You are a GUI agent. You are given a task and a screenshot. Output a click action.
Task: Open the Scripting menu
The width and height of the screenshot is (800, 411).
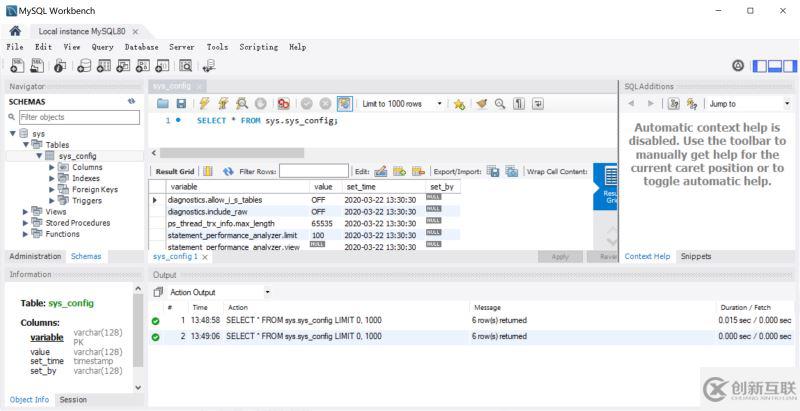[x=259, y=47]
